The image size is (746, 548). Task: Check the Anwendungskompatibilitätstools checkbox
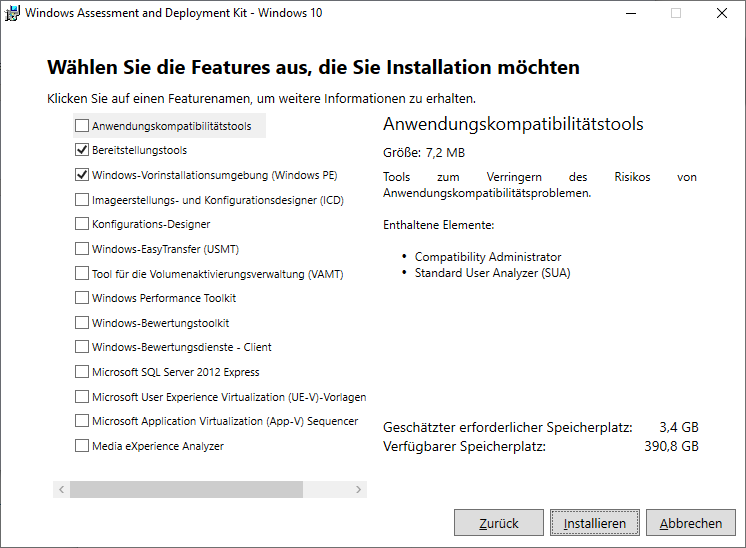[x=82, y=126]
